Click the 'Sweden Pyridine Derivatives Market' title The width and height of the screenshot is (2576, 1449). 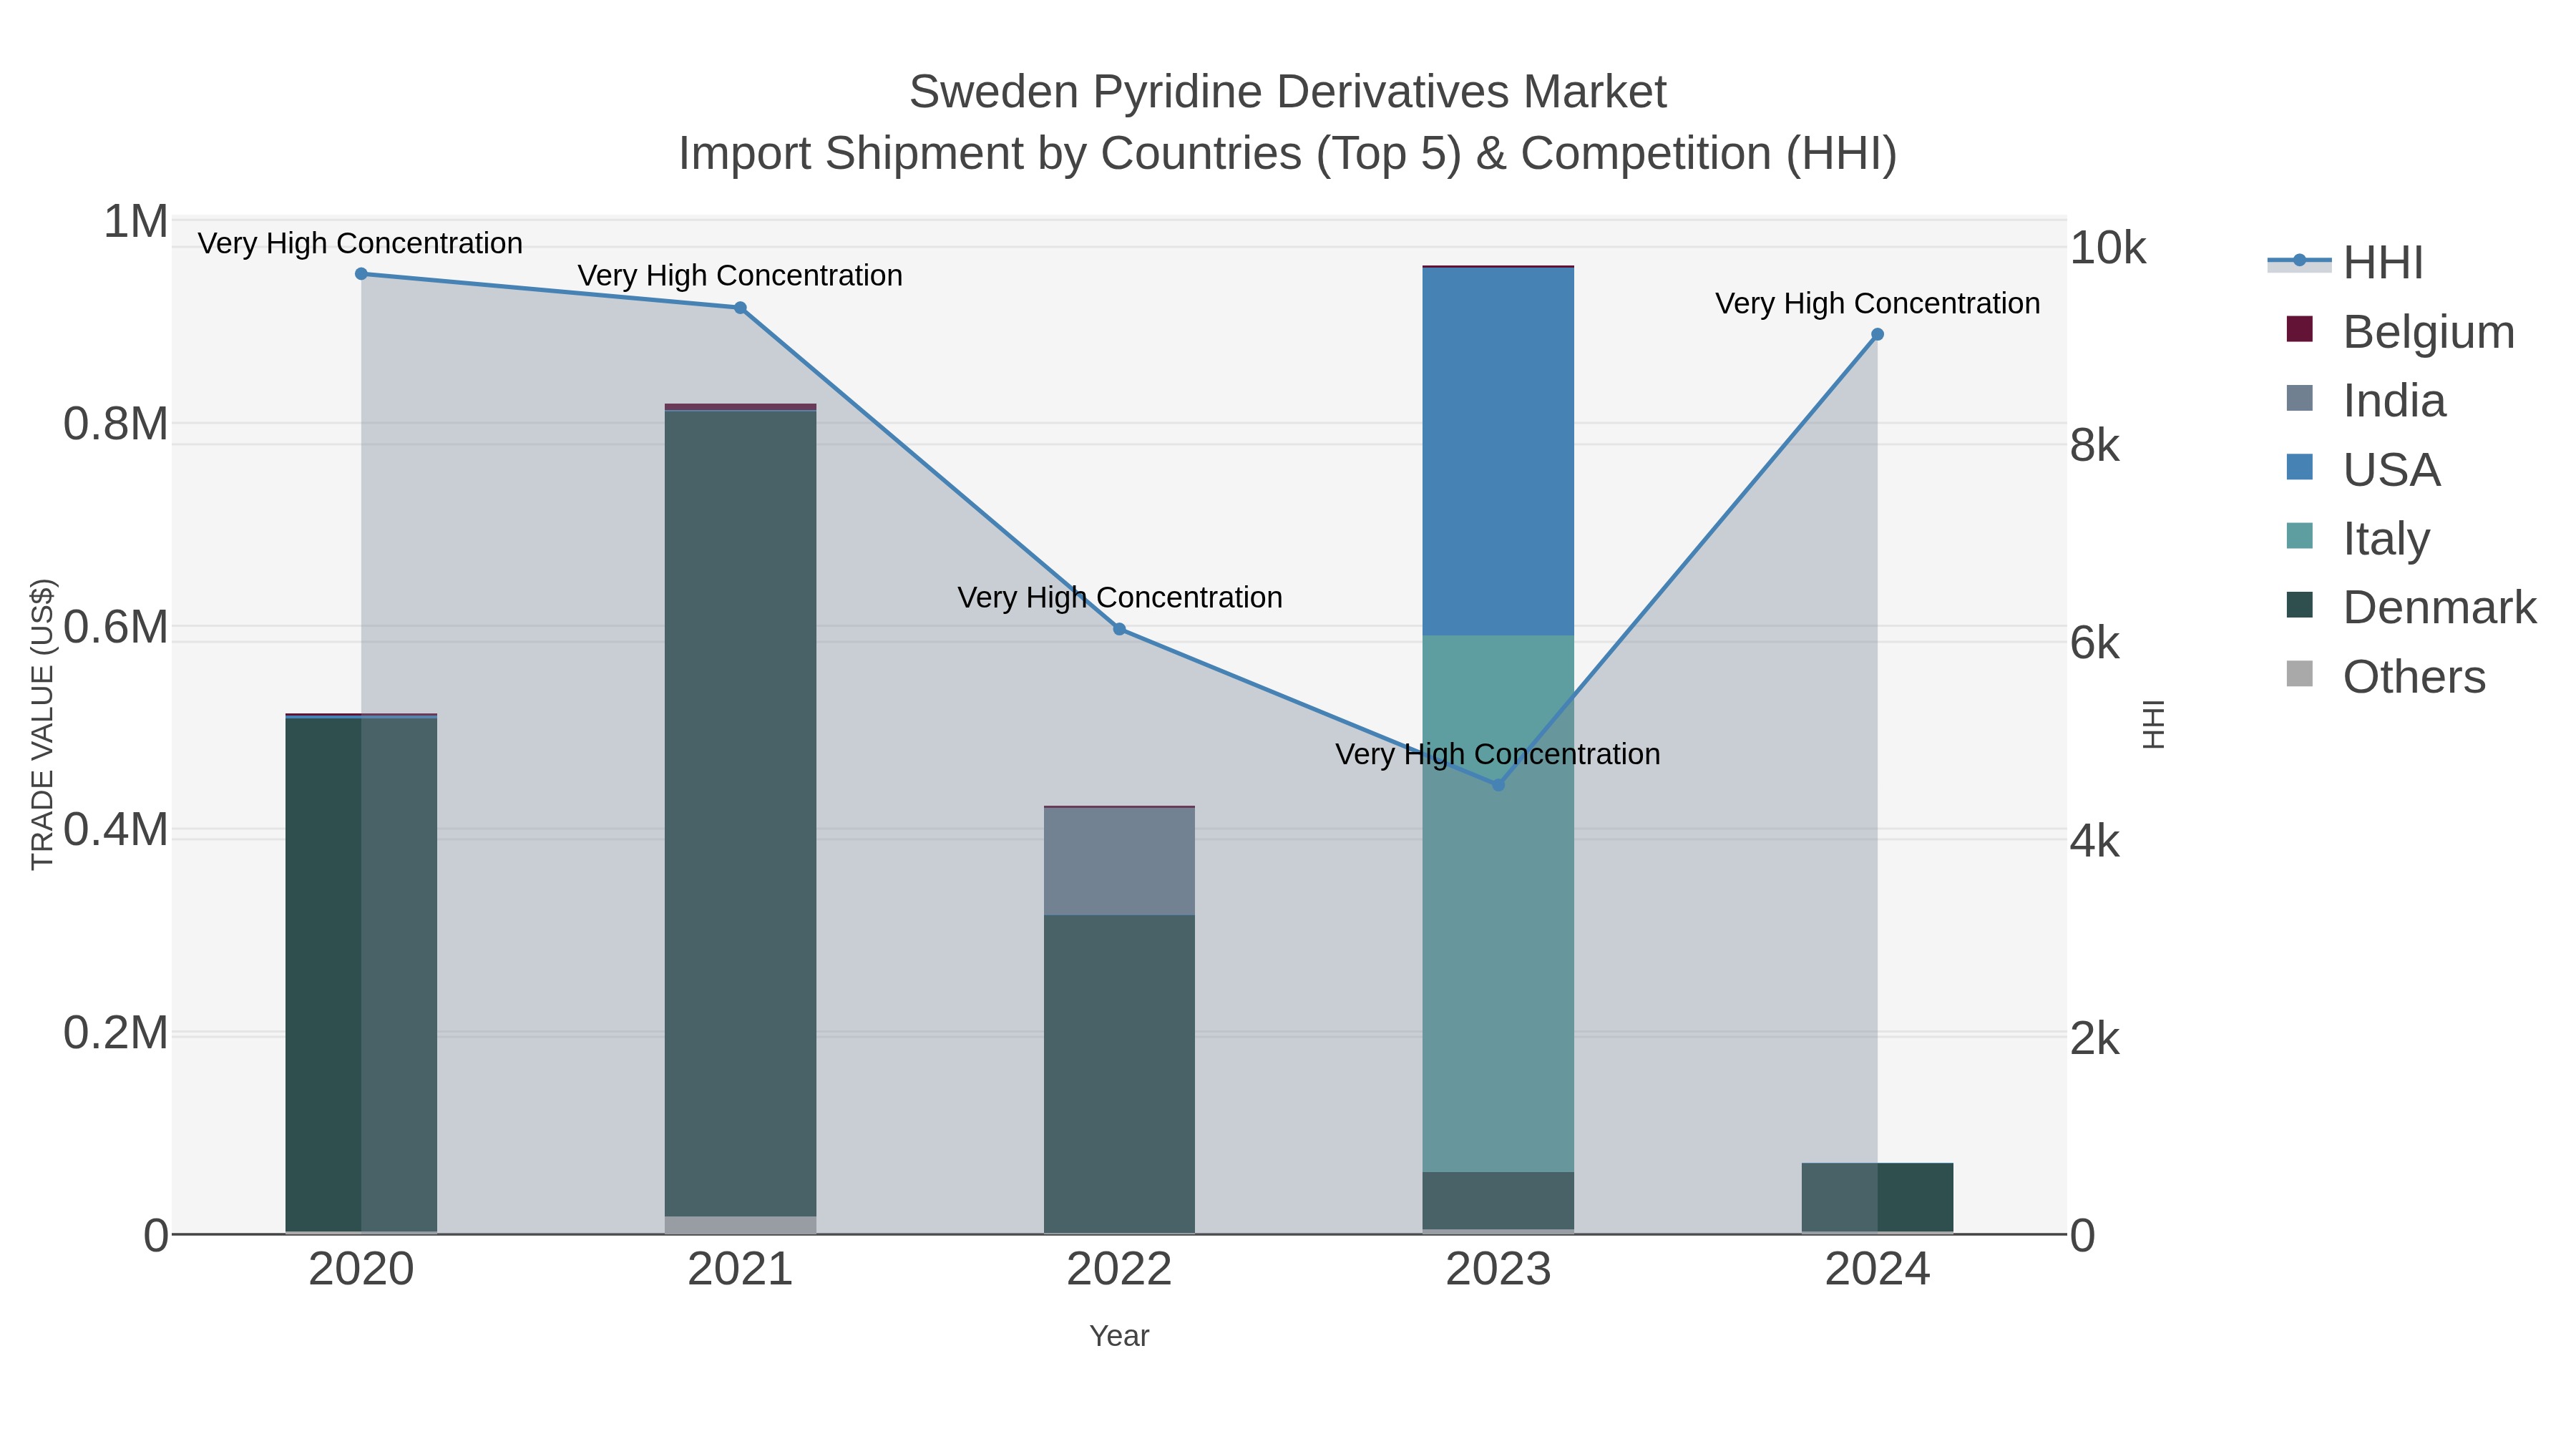(1288, 92)
